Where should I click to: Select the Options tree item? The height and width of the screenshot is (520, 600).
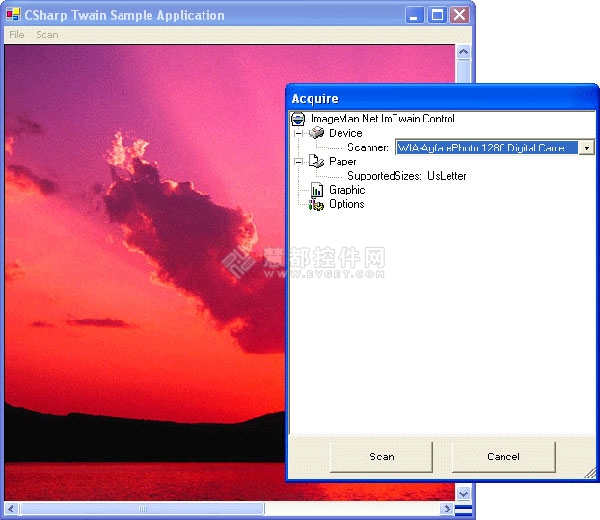pyautogui.click(x=347, y=204)
